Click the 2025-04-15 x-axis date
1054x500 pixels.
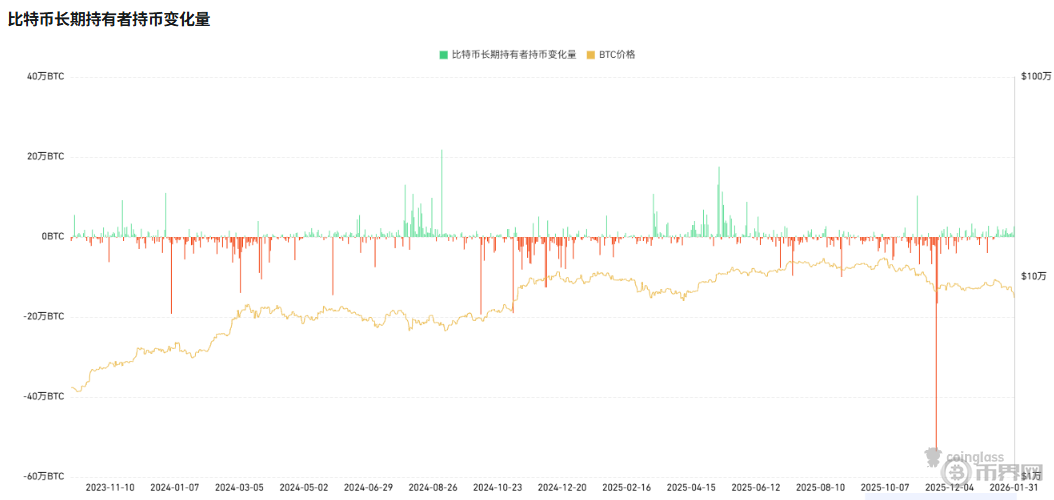pos(691,487)
